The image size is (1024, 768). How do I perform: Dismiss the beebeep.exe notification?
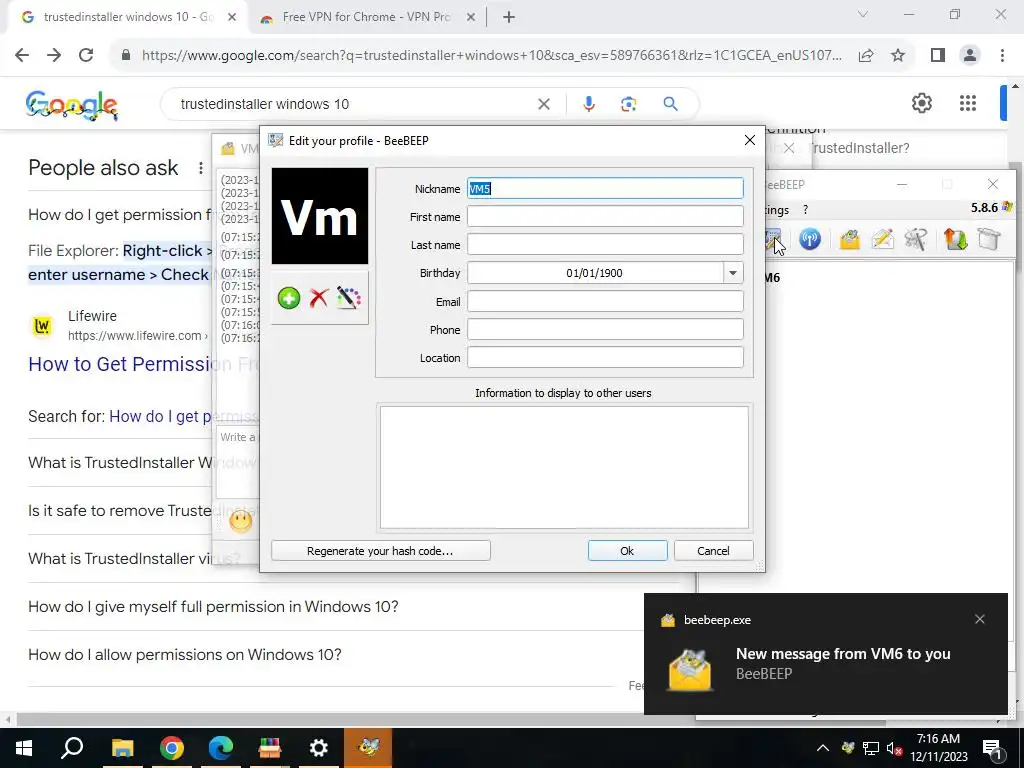pyautogui.click(x=980, y=619)
